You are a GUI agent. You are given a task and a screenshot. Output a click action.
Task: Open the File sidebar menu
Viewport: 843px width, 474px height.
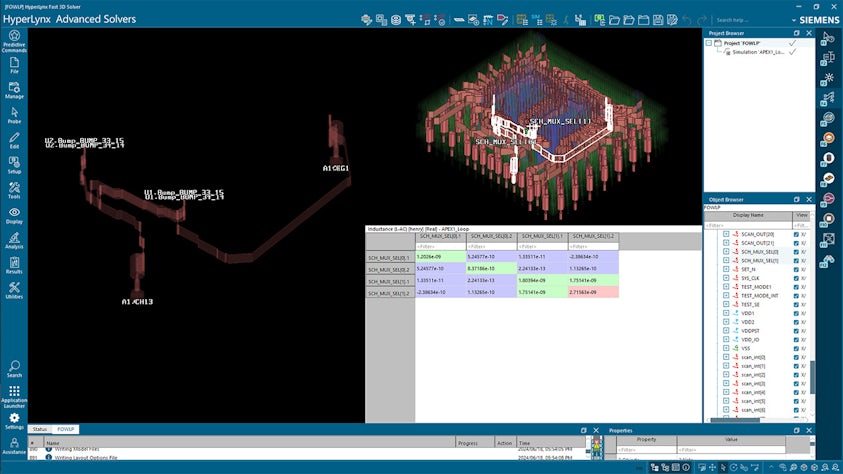coord(14,66)
